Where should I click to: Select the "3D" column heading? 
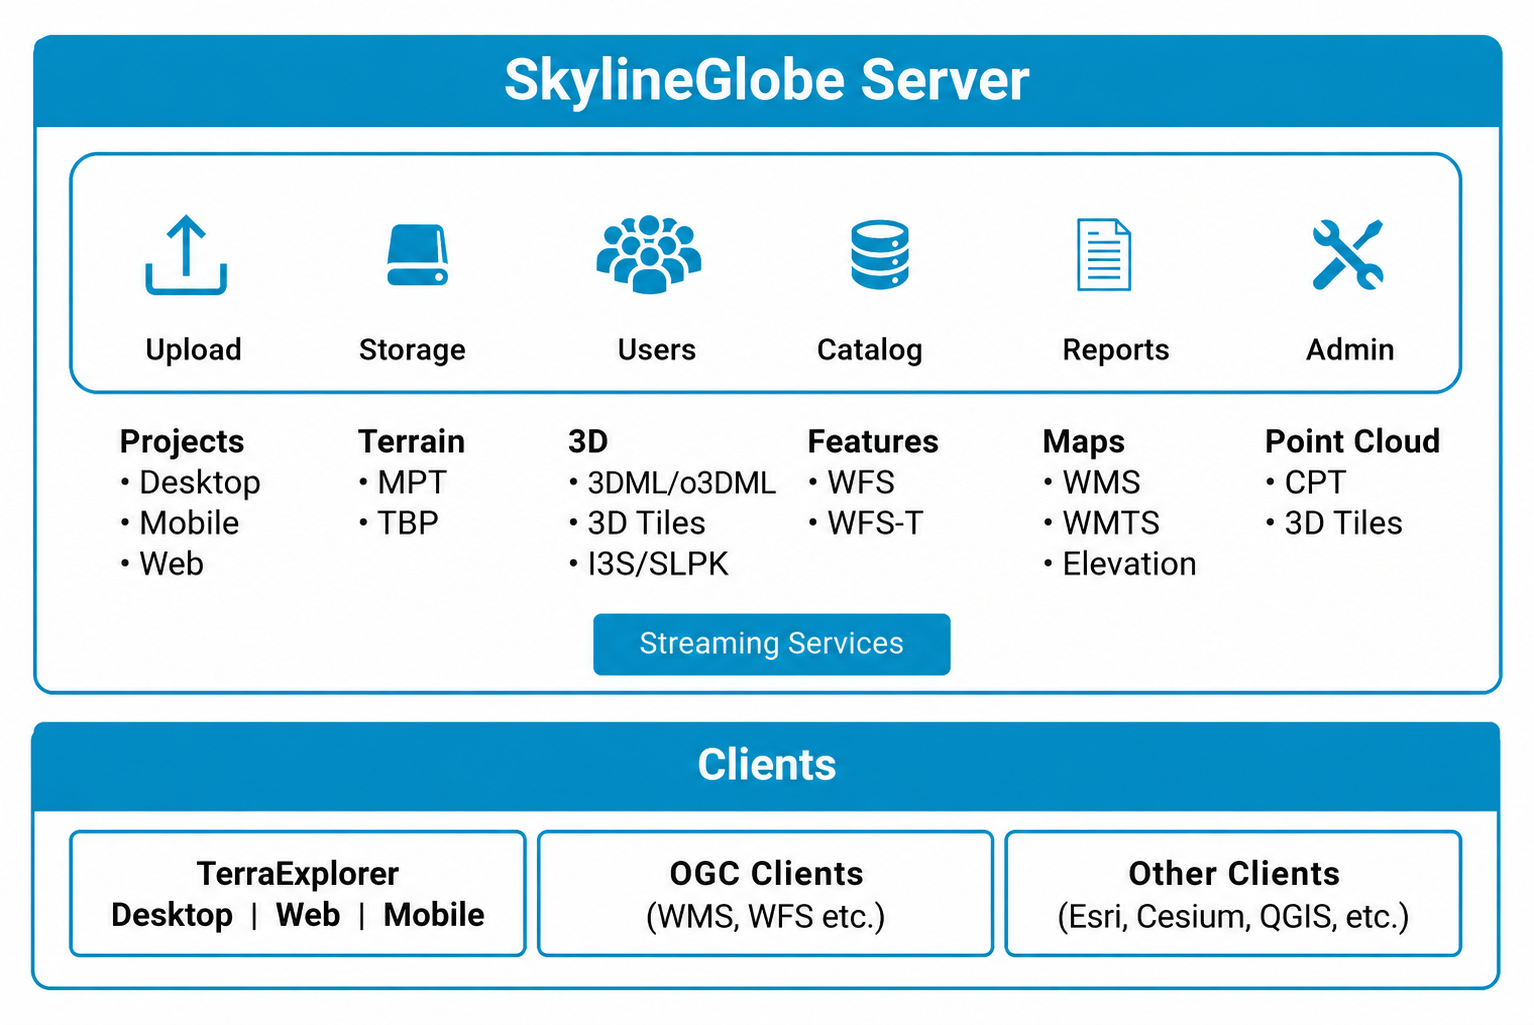tap(588, 442)
